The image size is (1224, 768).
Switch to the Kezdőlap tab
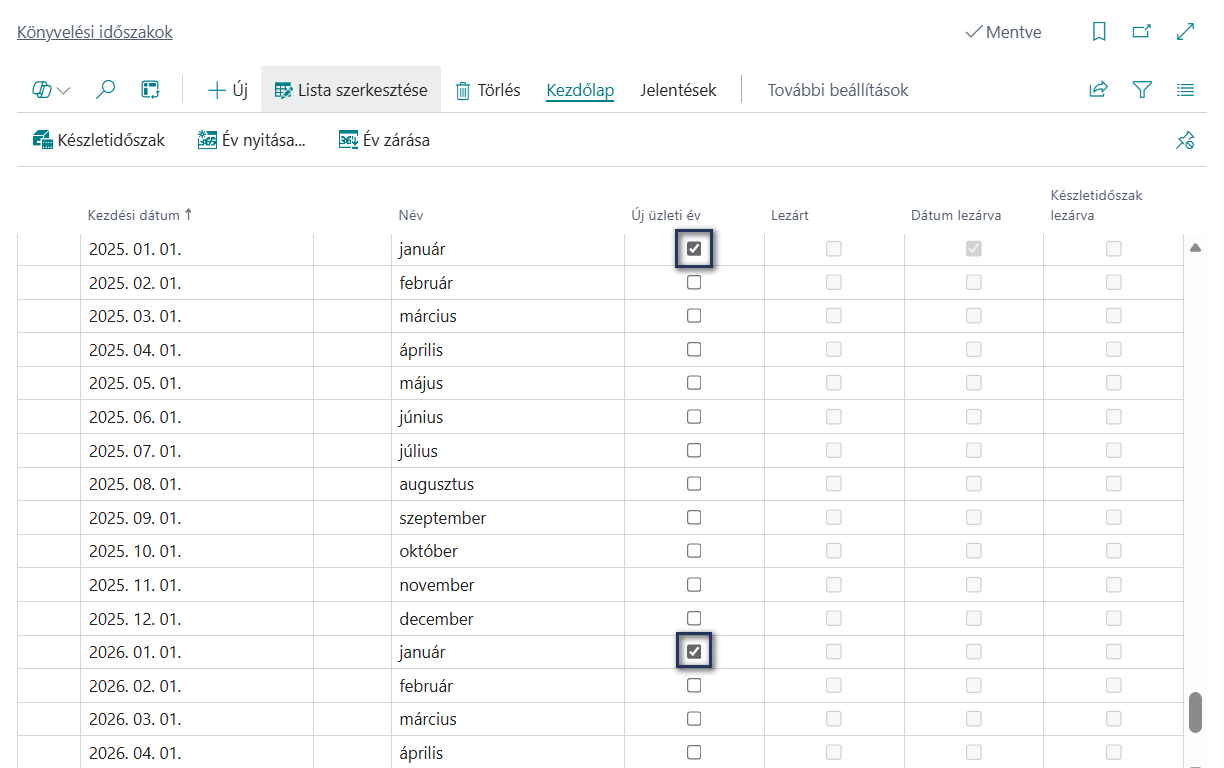pos(580,90)
